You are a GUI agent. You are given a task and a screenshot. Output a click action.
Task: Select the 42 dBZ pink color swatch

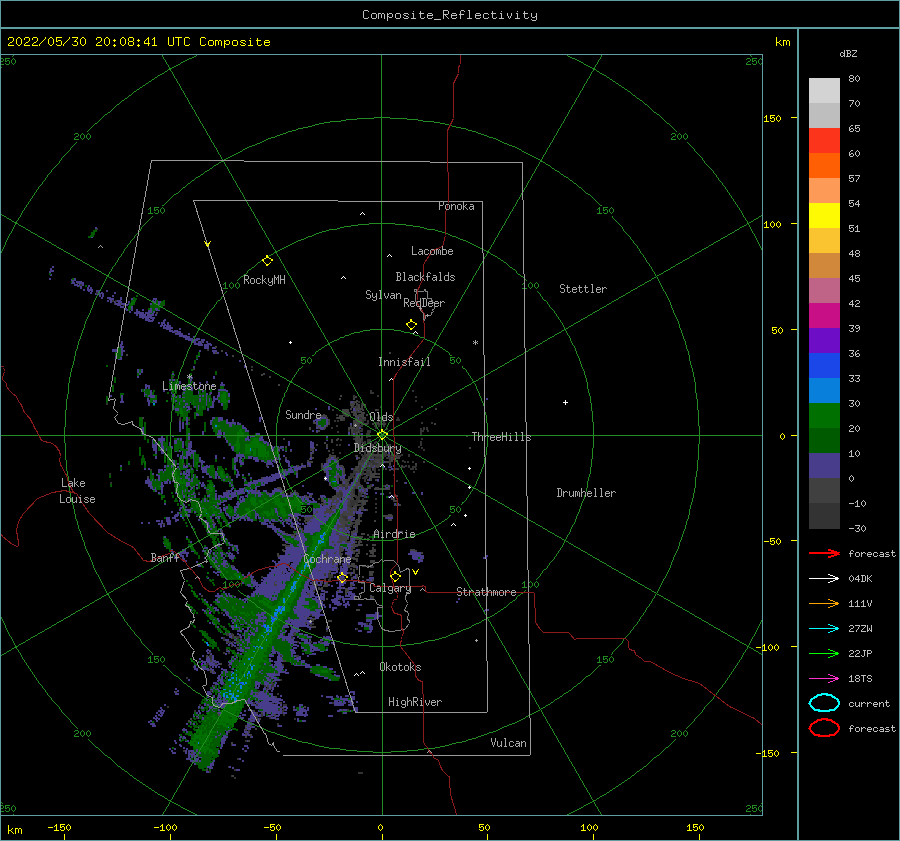click(x=824, y=290)
